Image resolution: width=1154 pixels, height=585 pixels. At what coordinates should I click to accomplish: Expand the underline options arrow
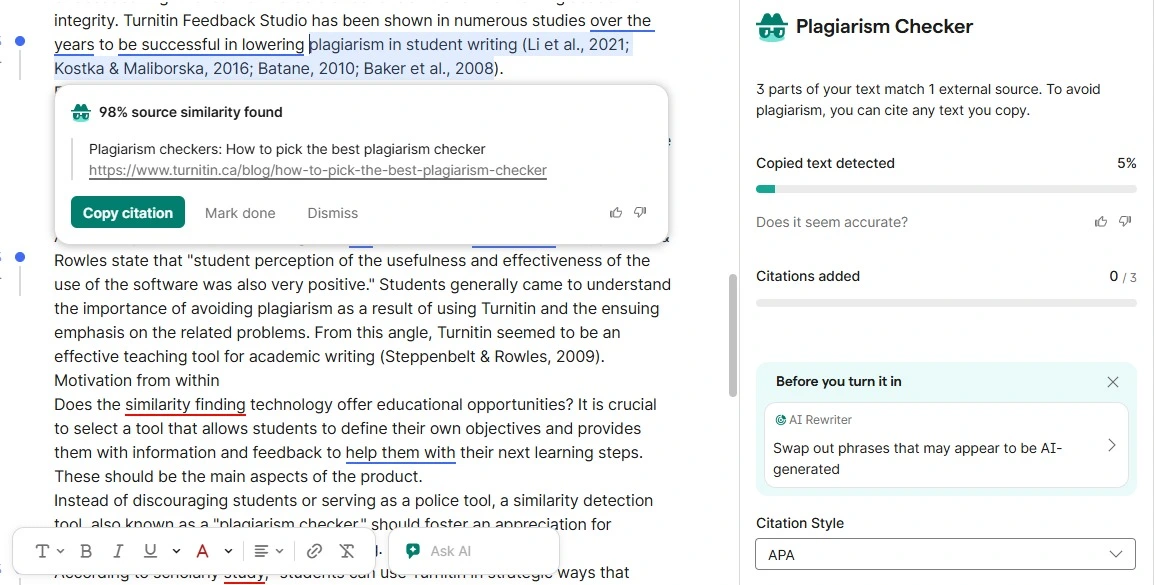point(176,551)
